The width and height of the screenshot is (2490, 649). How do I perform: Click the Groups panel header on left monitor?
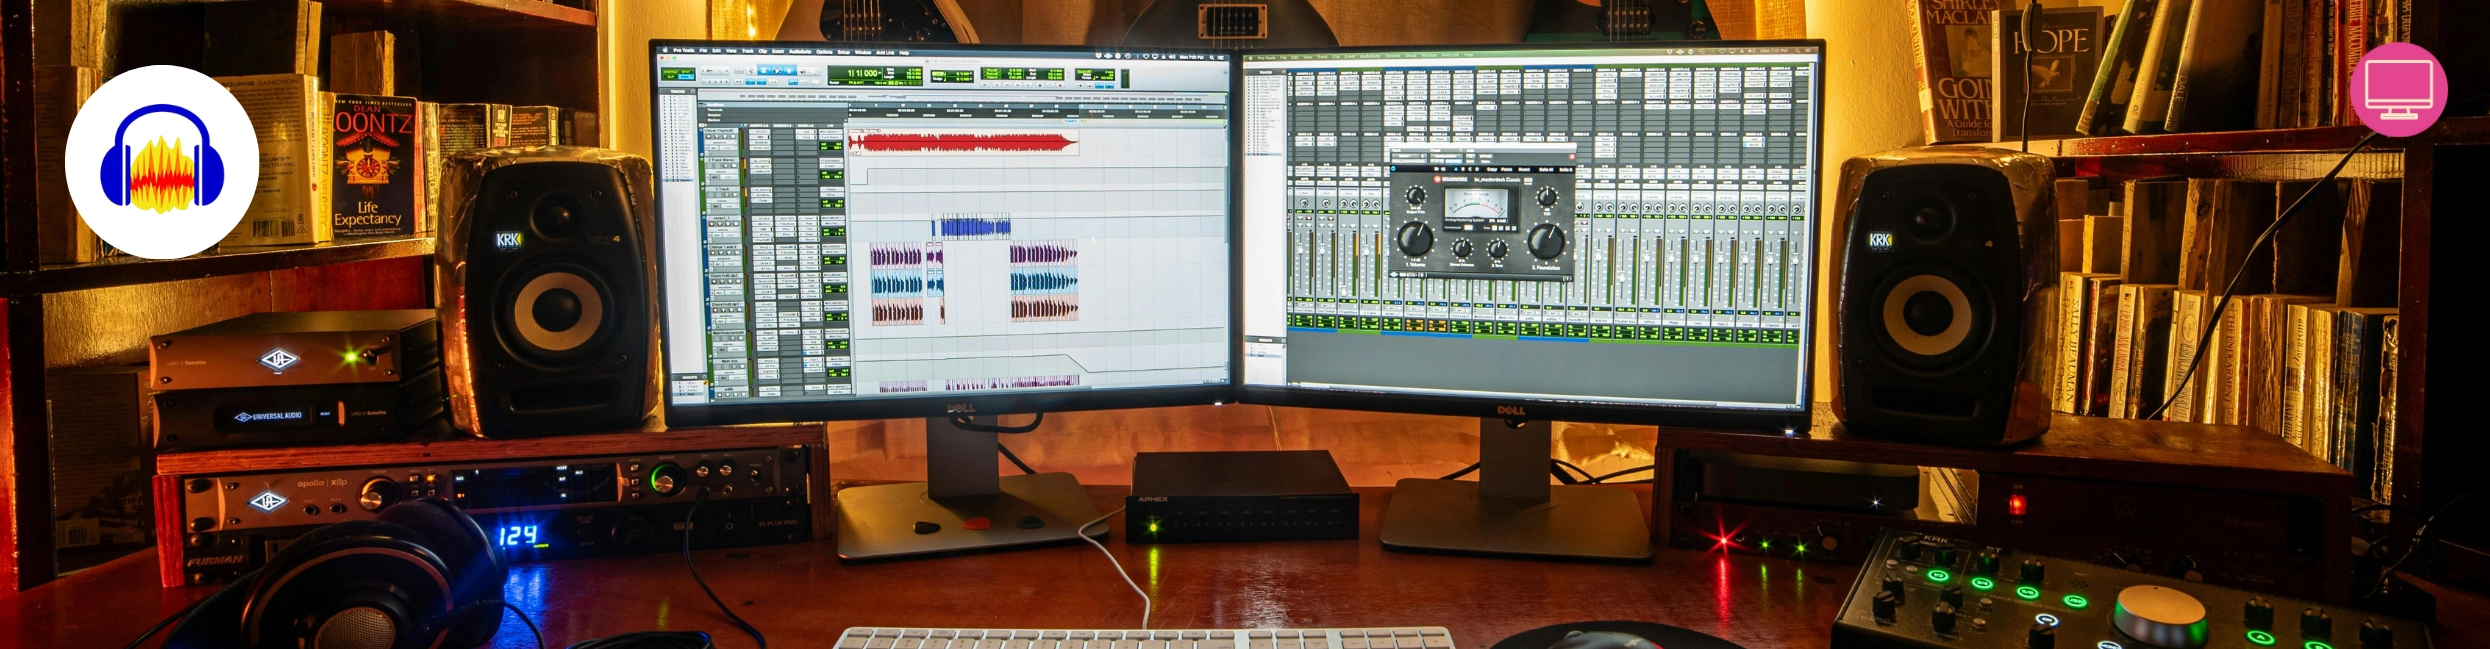coord(689,377)
